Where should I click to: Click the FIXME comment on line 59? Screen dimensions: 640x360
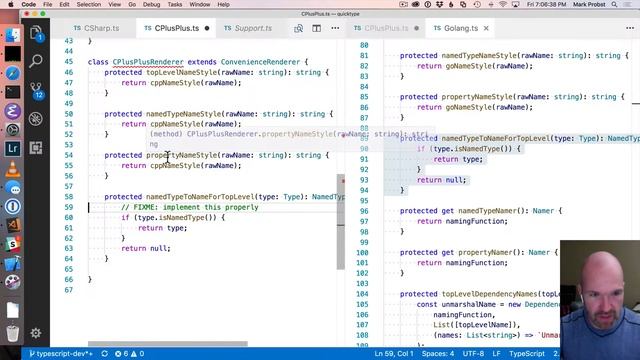[190, 207]
